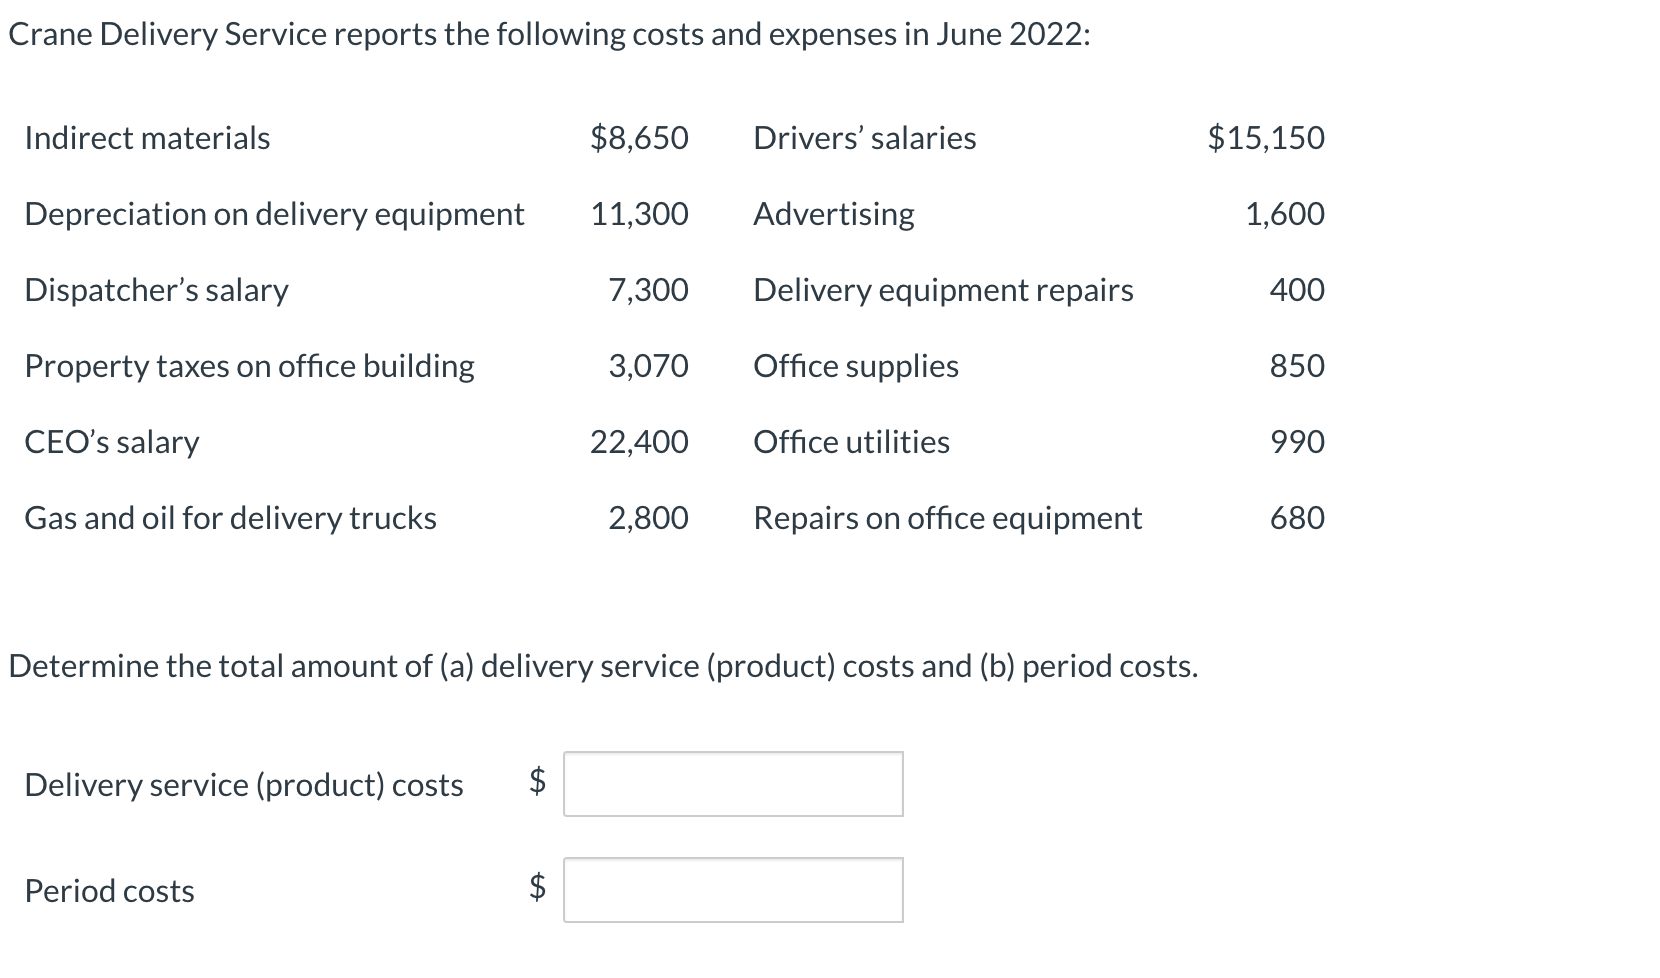This screenshot has height=978, width=1660.
Task: Click the Period costs input field
Action: pyautogui.click(x=732, y=891)
